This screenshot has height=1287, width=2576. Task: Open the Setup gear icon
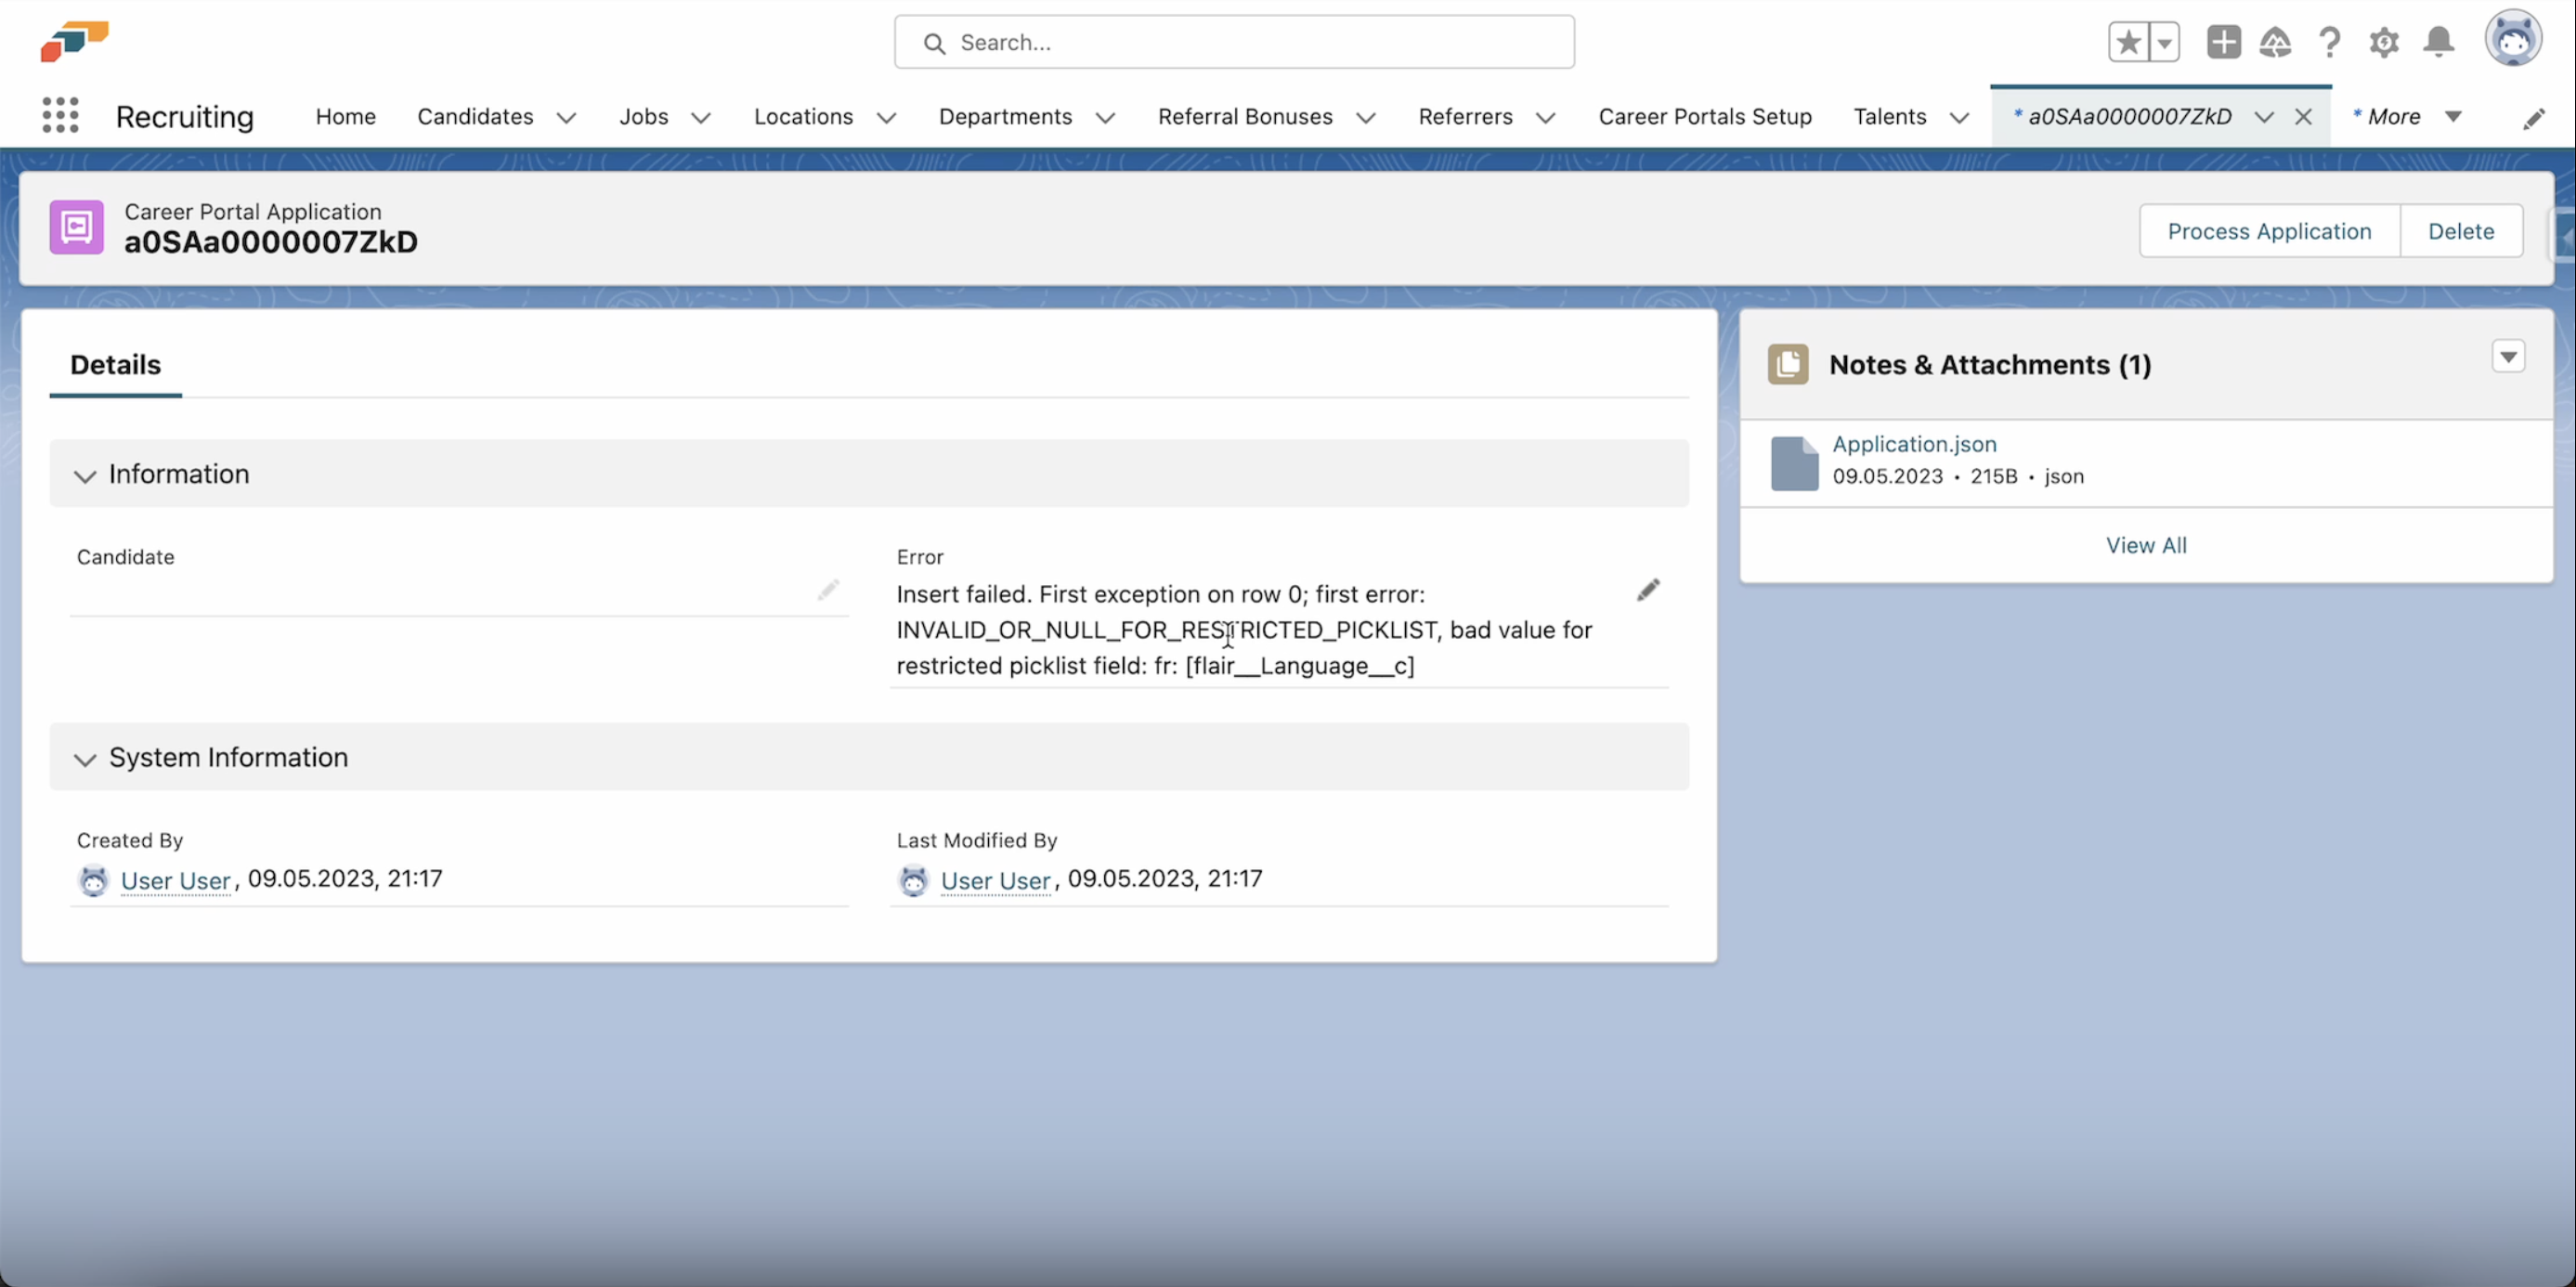point(2384,42)
